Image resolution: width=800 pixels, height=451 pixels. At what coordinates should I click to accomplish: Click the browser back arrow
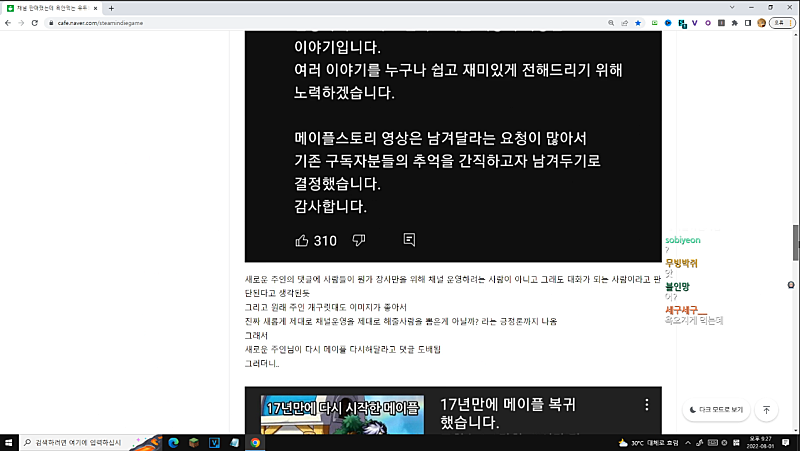tap(8, 23)
